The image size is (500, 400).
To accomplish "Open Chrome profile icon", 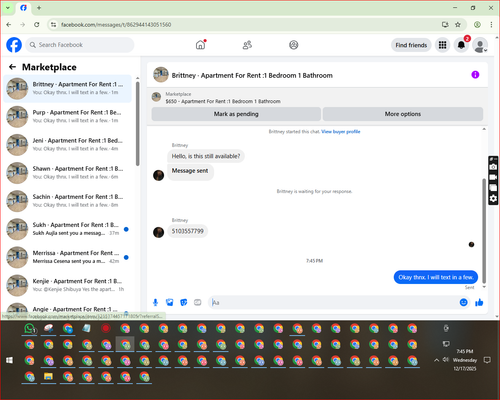I will pyautogui.click(x=477, y=24).
